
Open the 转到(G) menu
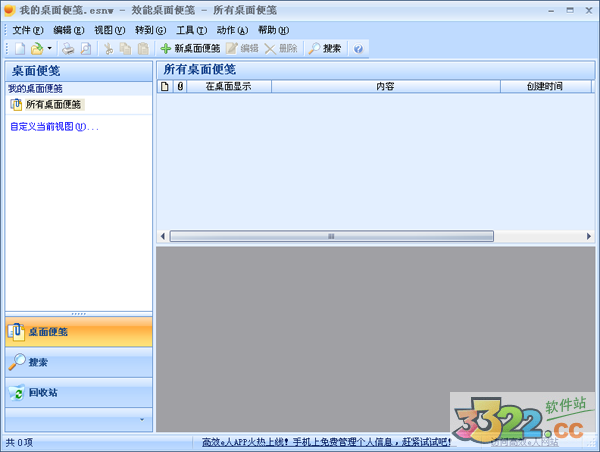pos(150,30)
